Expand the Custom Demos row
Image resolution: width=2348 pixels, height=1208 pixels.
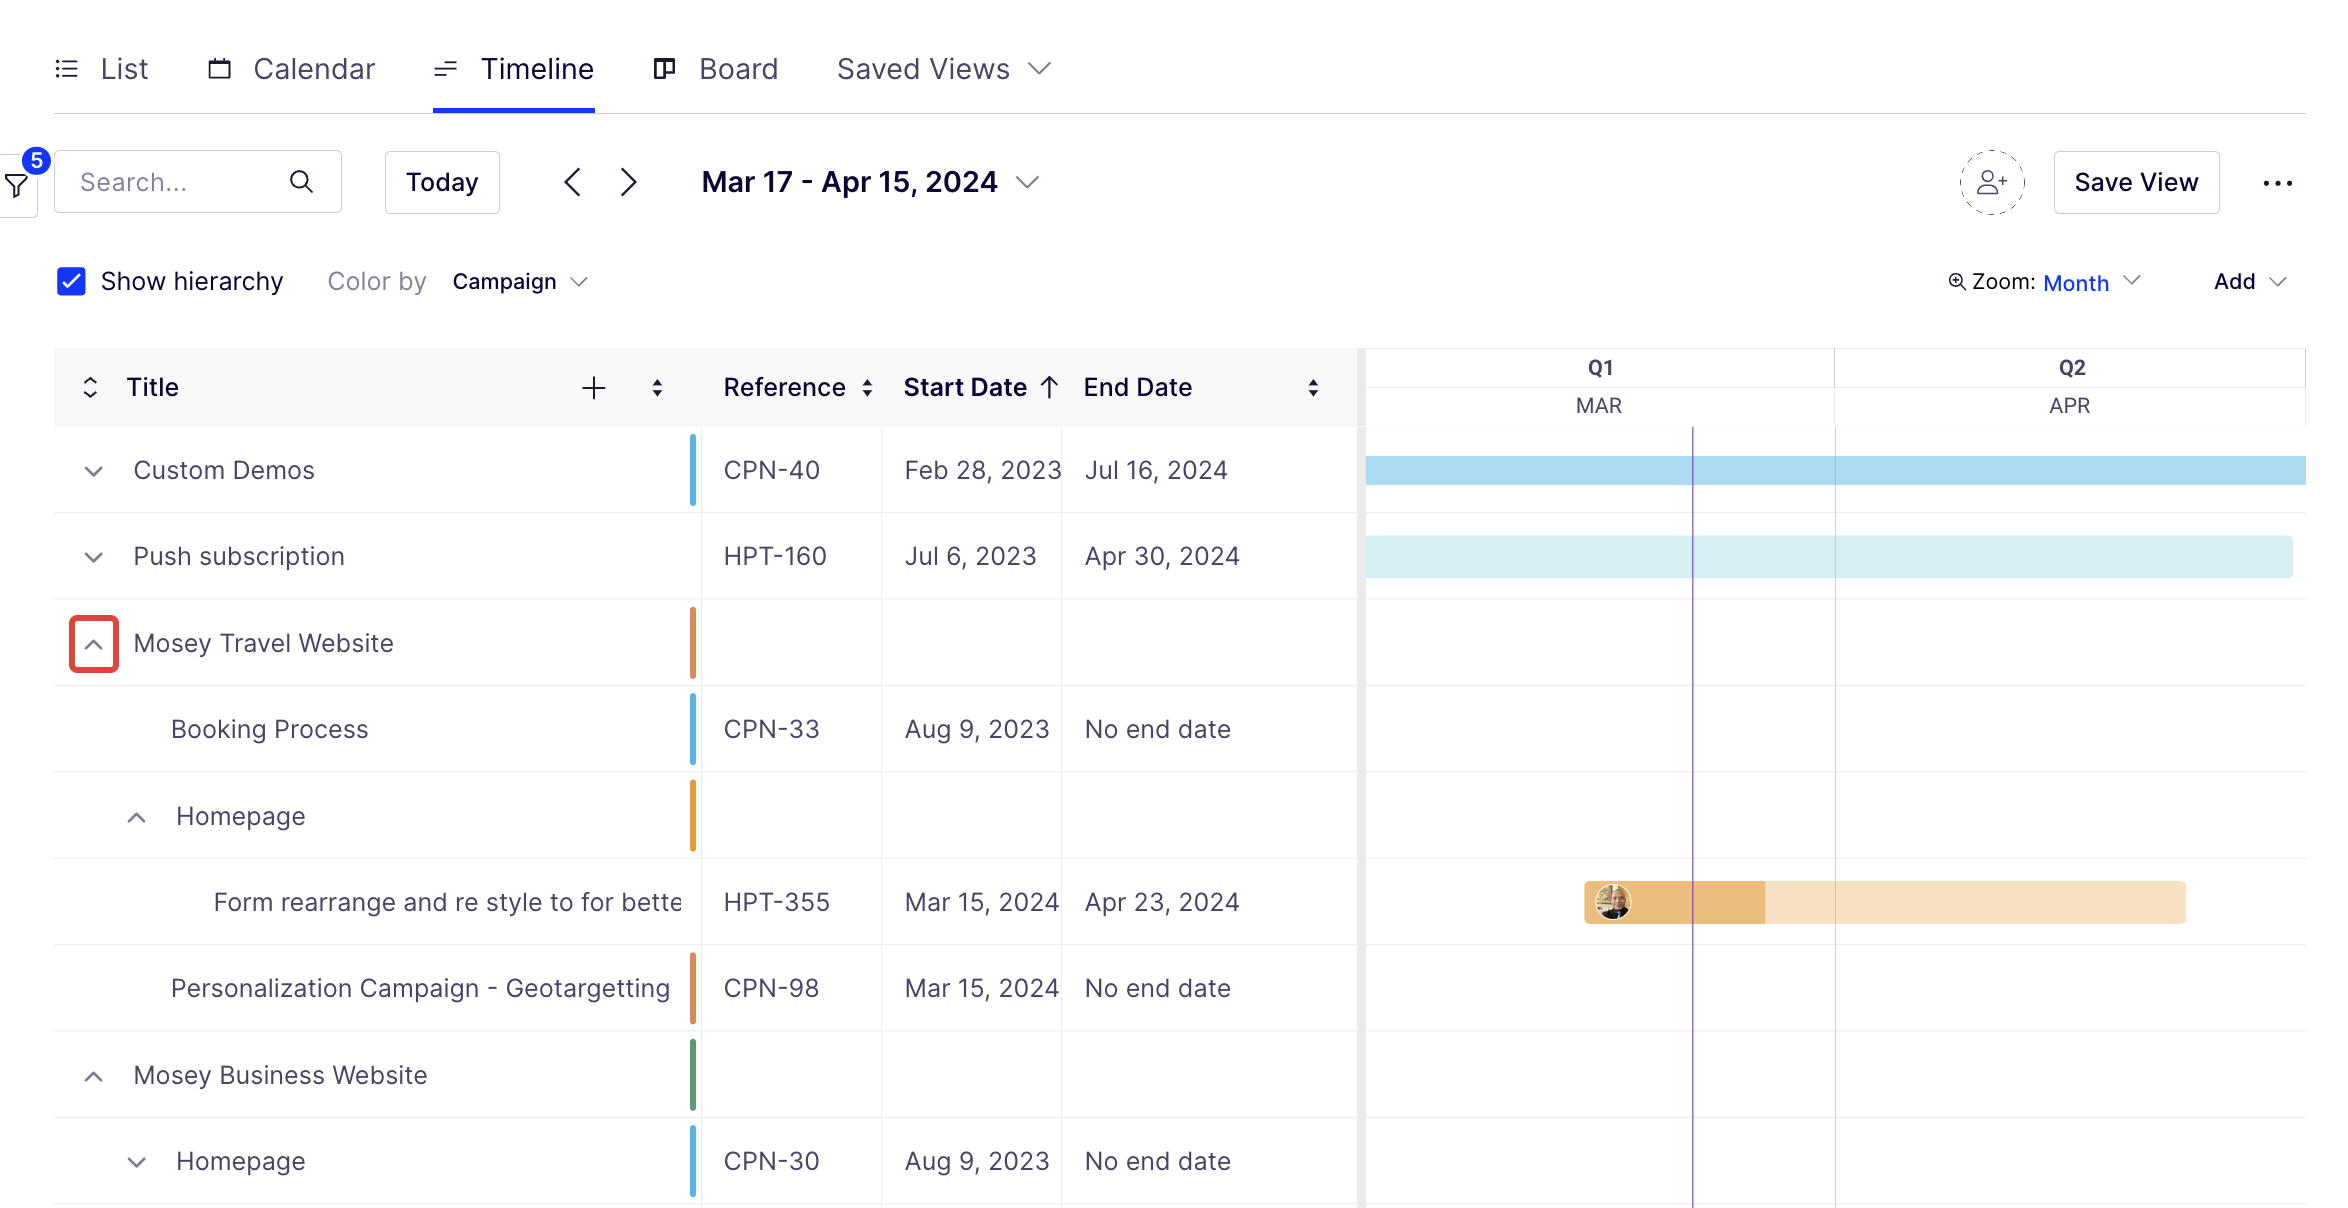pos(94,471)
